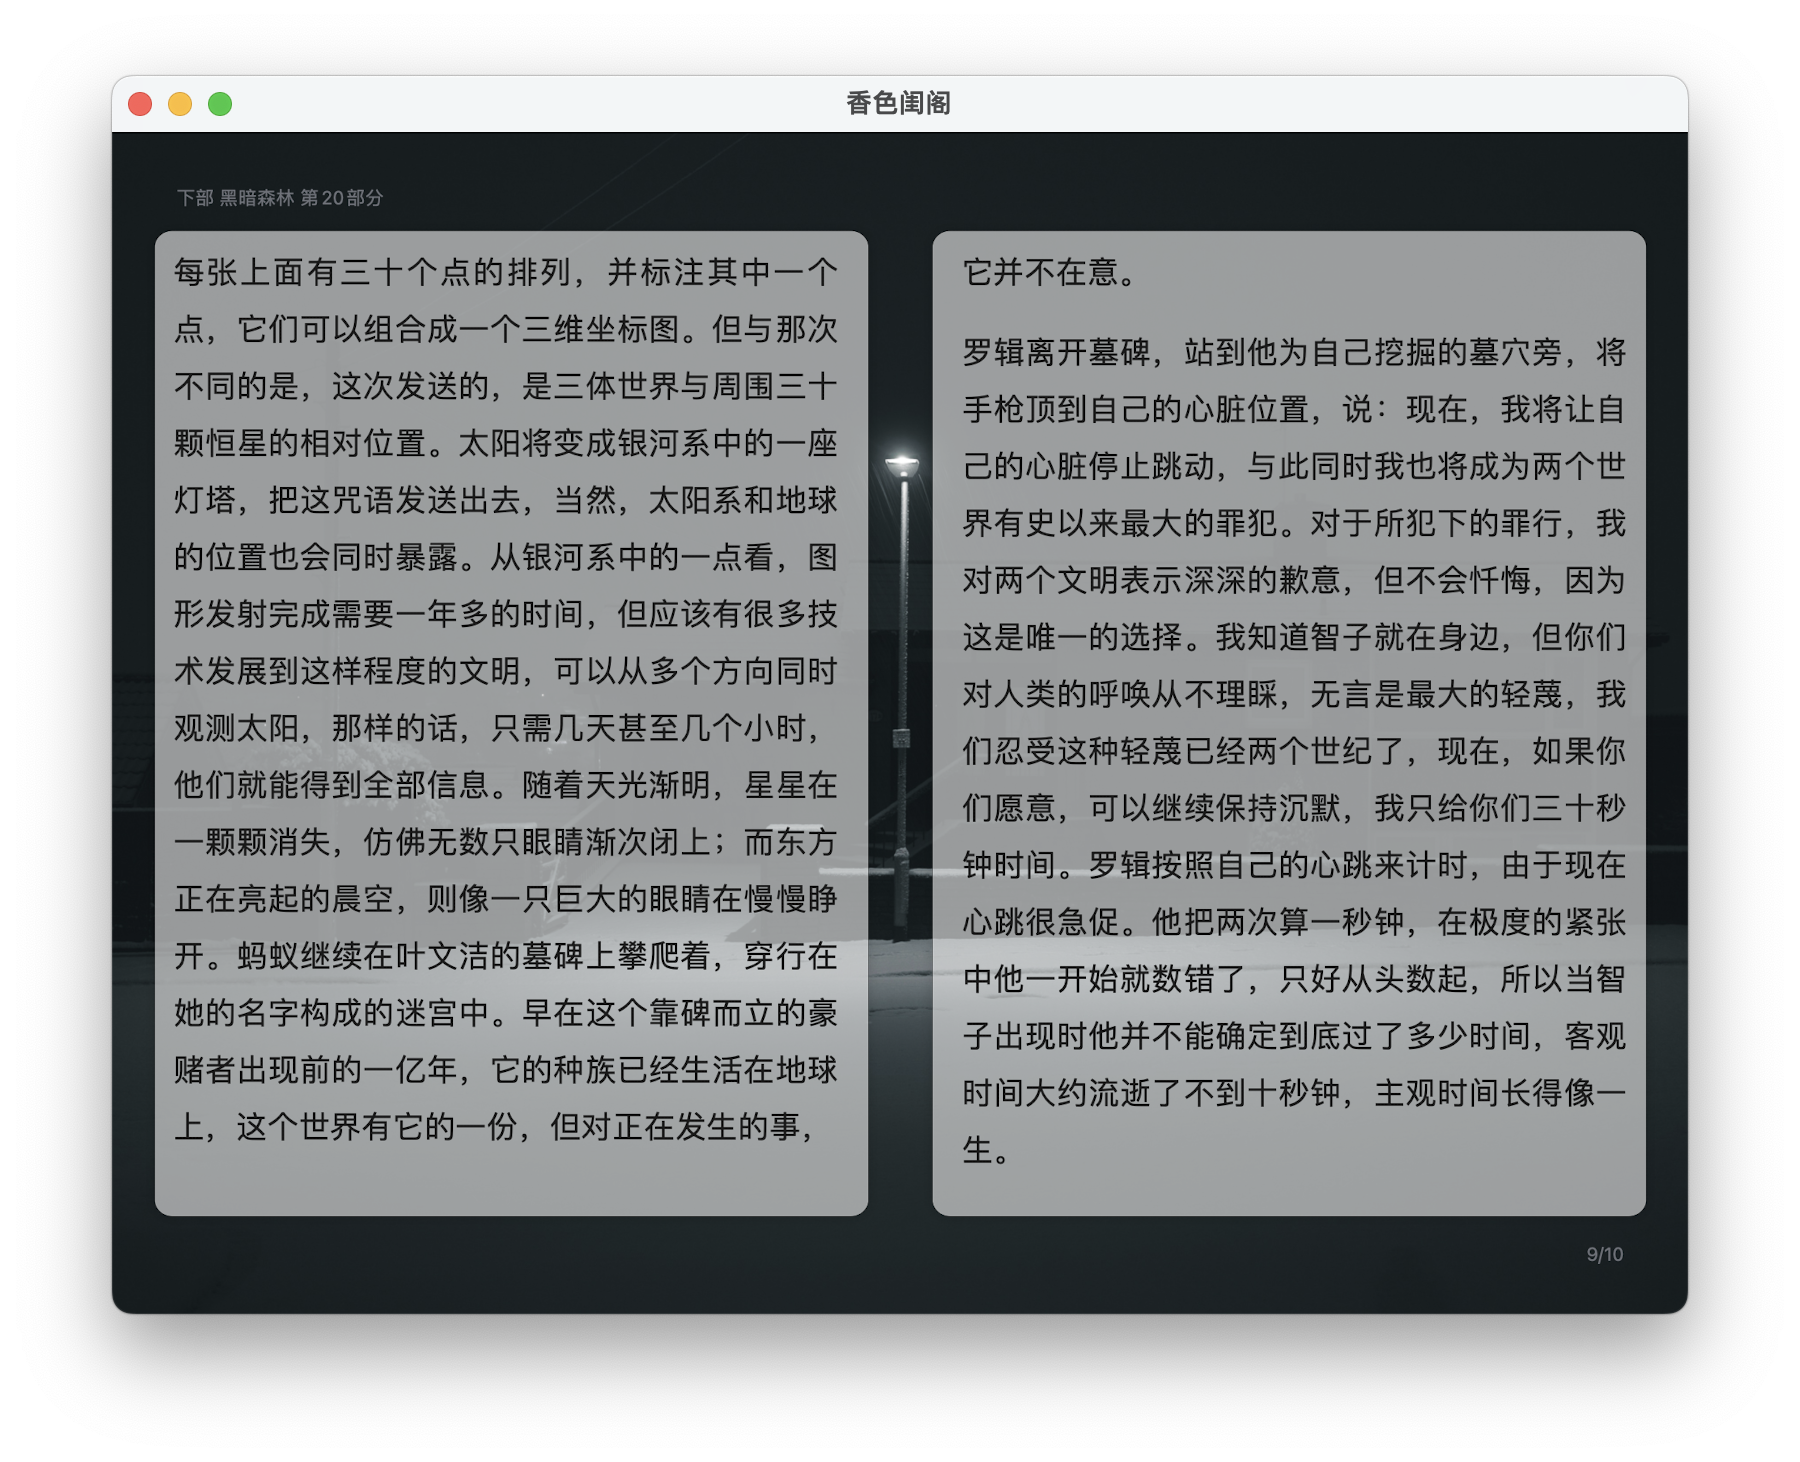Click the line starting 子出现时他并不能确定
Image resolution: width=1800 pixels, height=1462 pixels.
[1293, 1036]
